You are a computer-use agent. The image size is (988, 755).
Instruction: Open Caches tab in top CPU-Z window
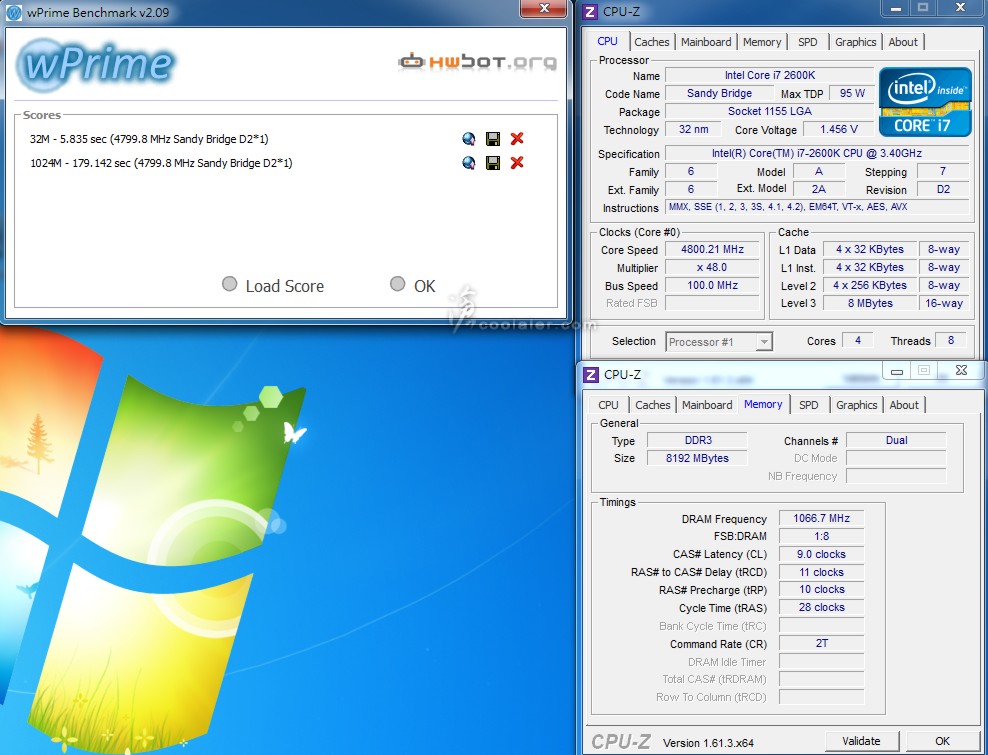(652, 42)
